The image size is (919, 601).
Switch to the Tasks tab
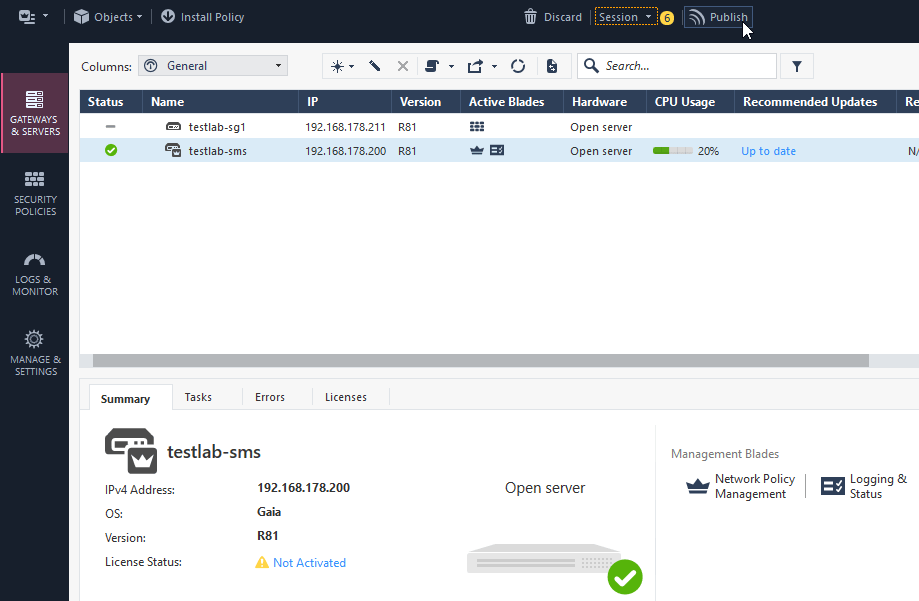click(x=198, y=397)
